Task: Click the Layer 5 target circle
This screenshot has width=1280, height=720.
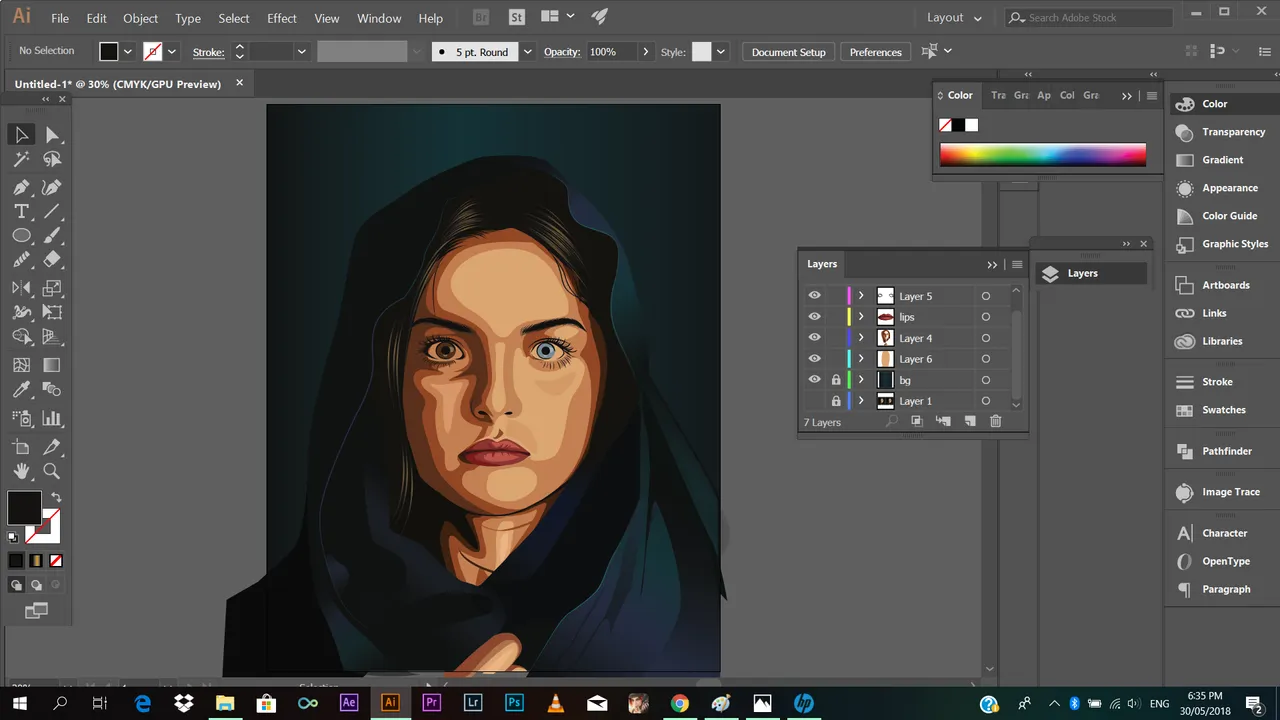Action: pos(985,296)
